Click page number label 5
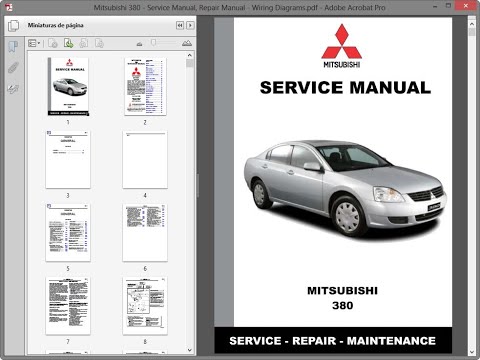 pos(68,268)
